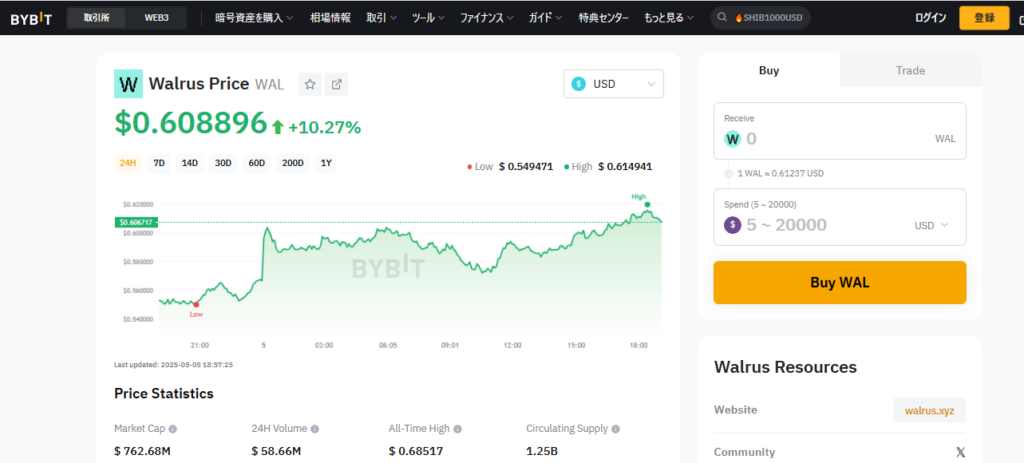Click the Market Cap info icon
This screenshot has height=463, width=1024.
click(x=173, y=429)
